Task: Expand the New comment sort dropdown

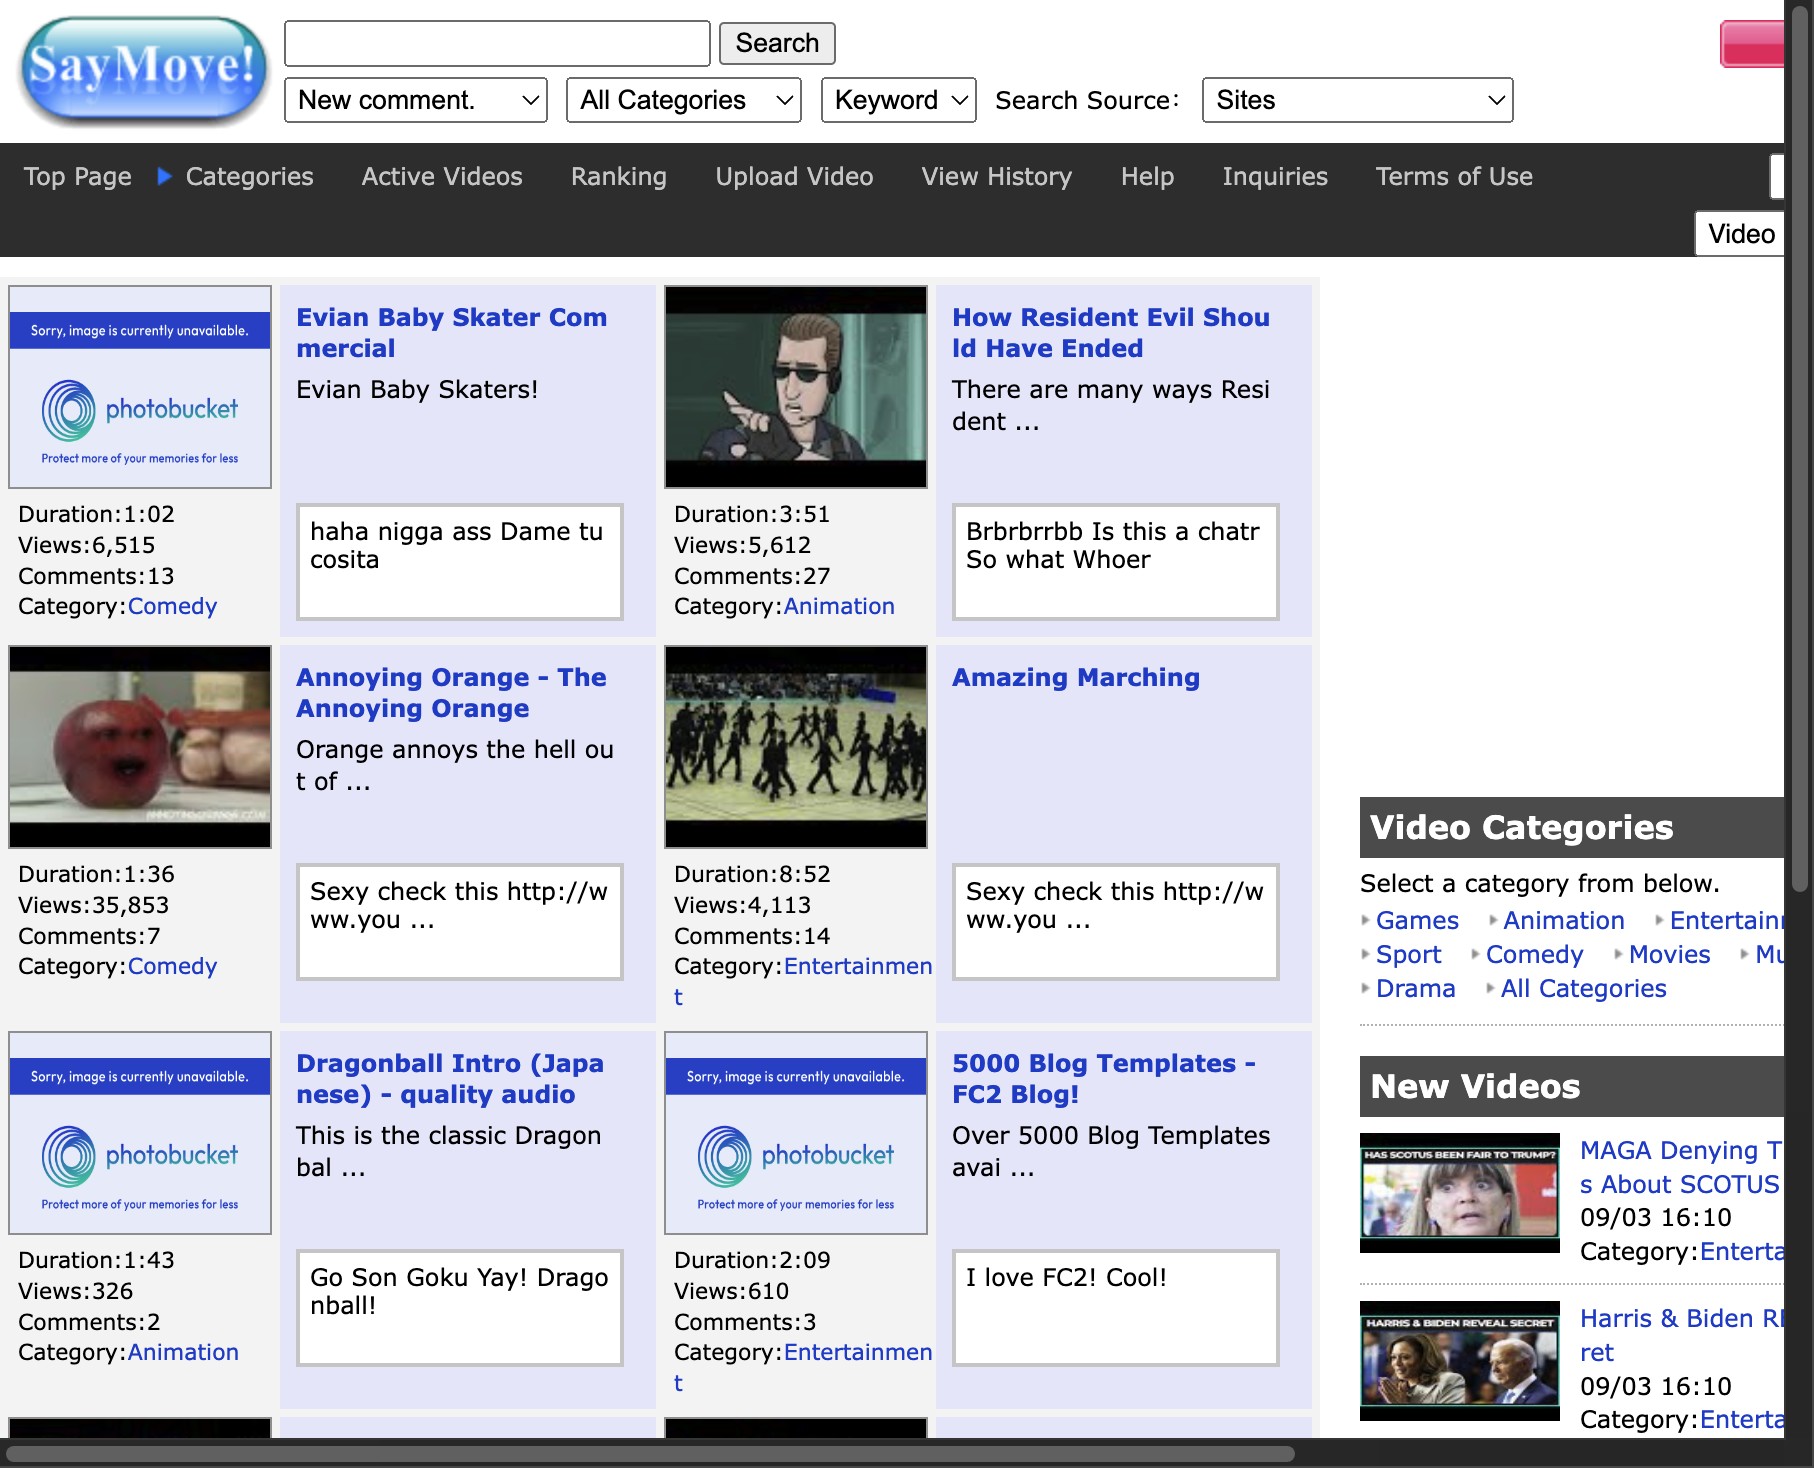Action: click(x=415, y=100)
